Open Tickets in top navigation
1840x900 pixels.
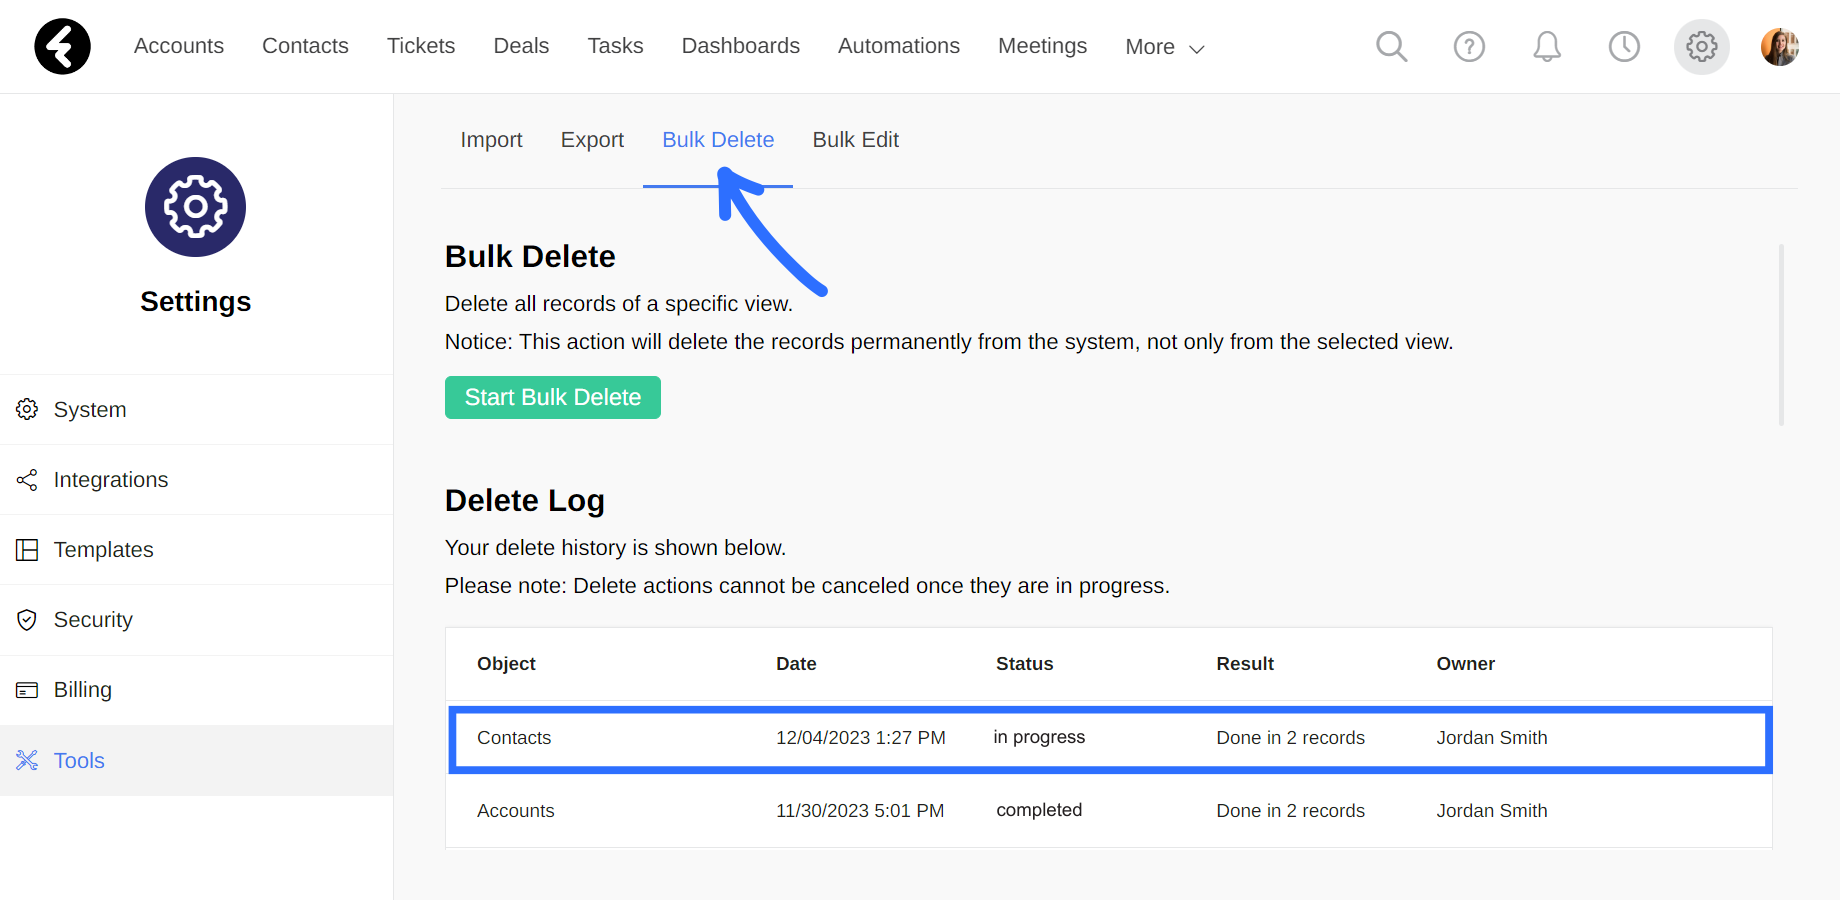(421, 46)
